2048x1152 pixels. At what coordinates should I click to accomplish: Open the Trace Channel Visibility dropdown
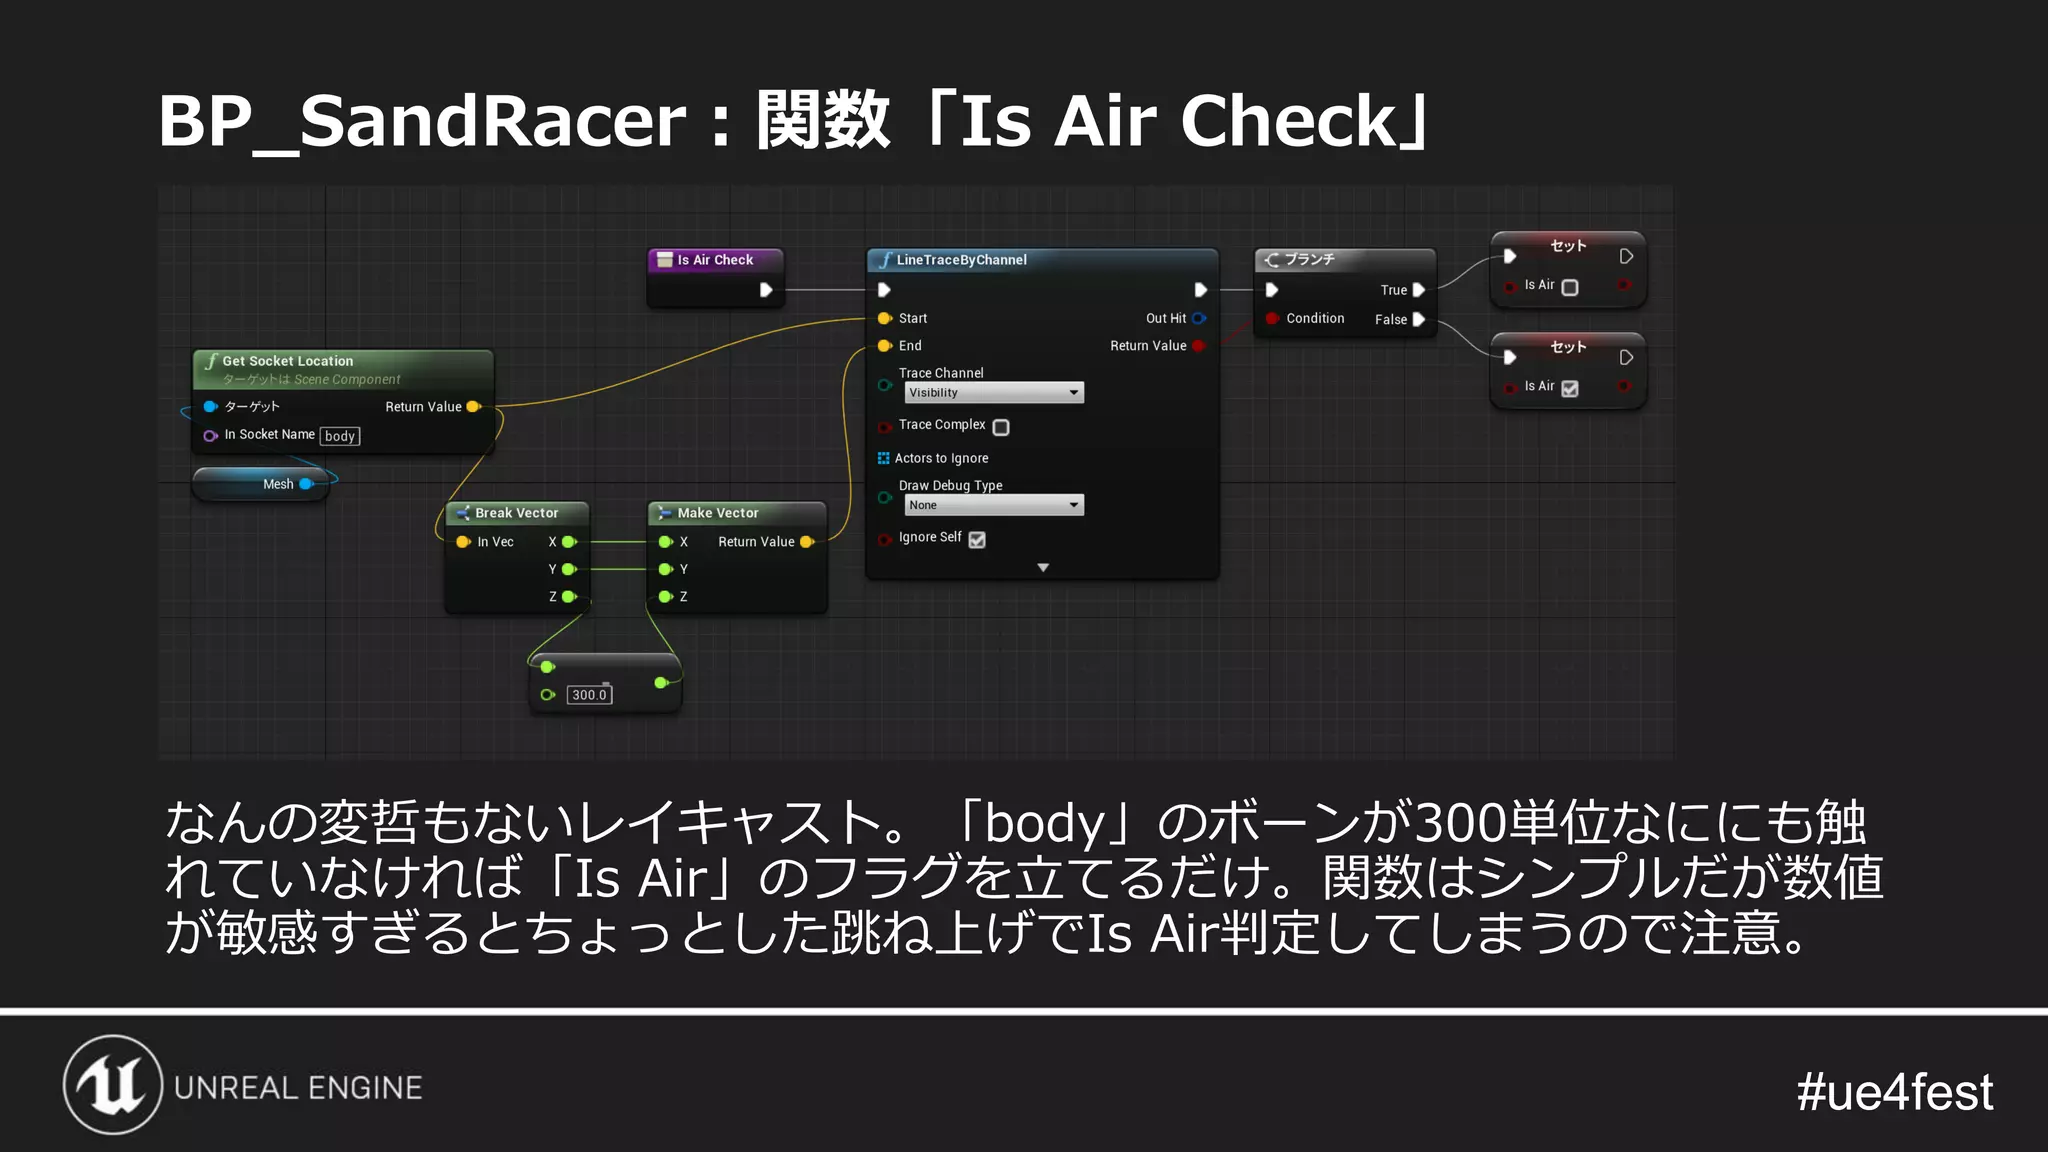[994, 393]
